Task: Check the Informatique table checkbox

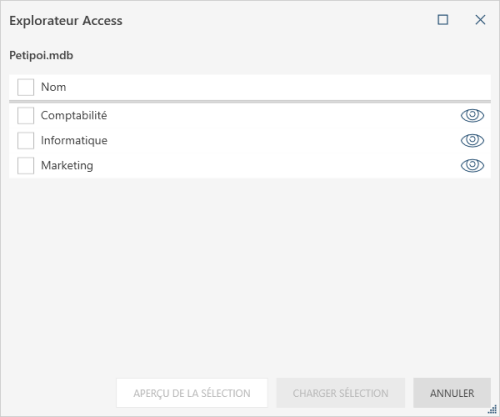Action: (x=26, y=140)
